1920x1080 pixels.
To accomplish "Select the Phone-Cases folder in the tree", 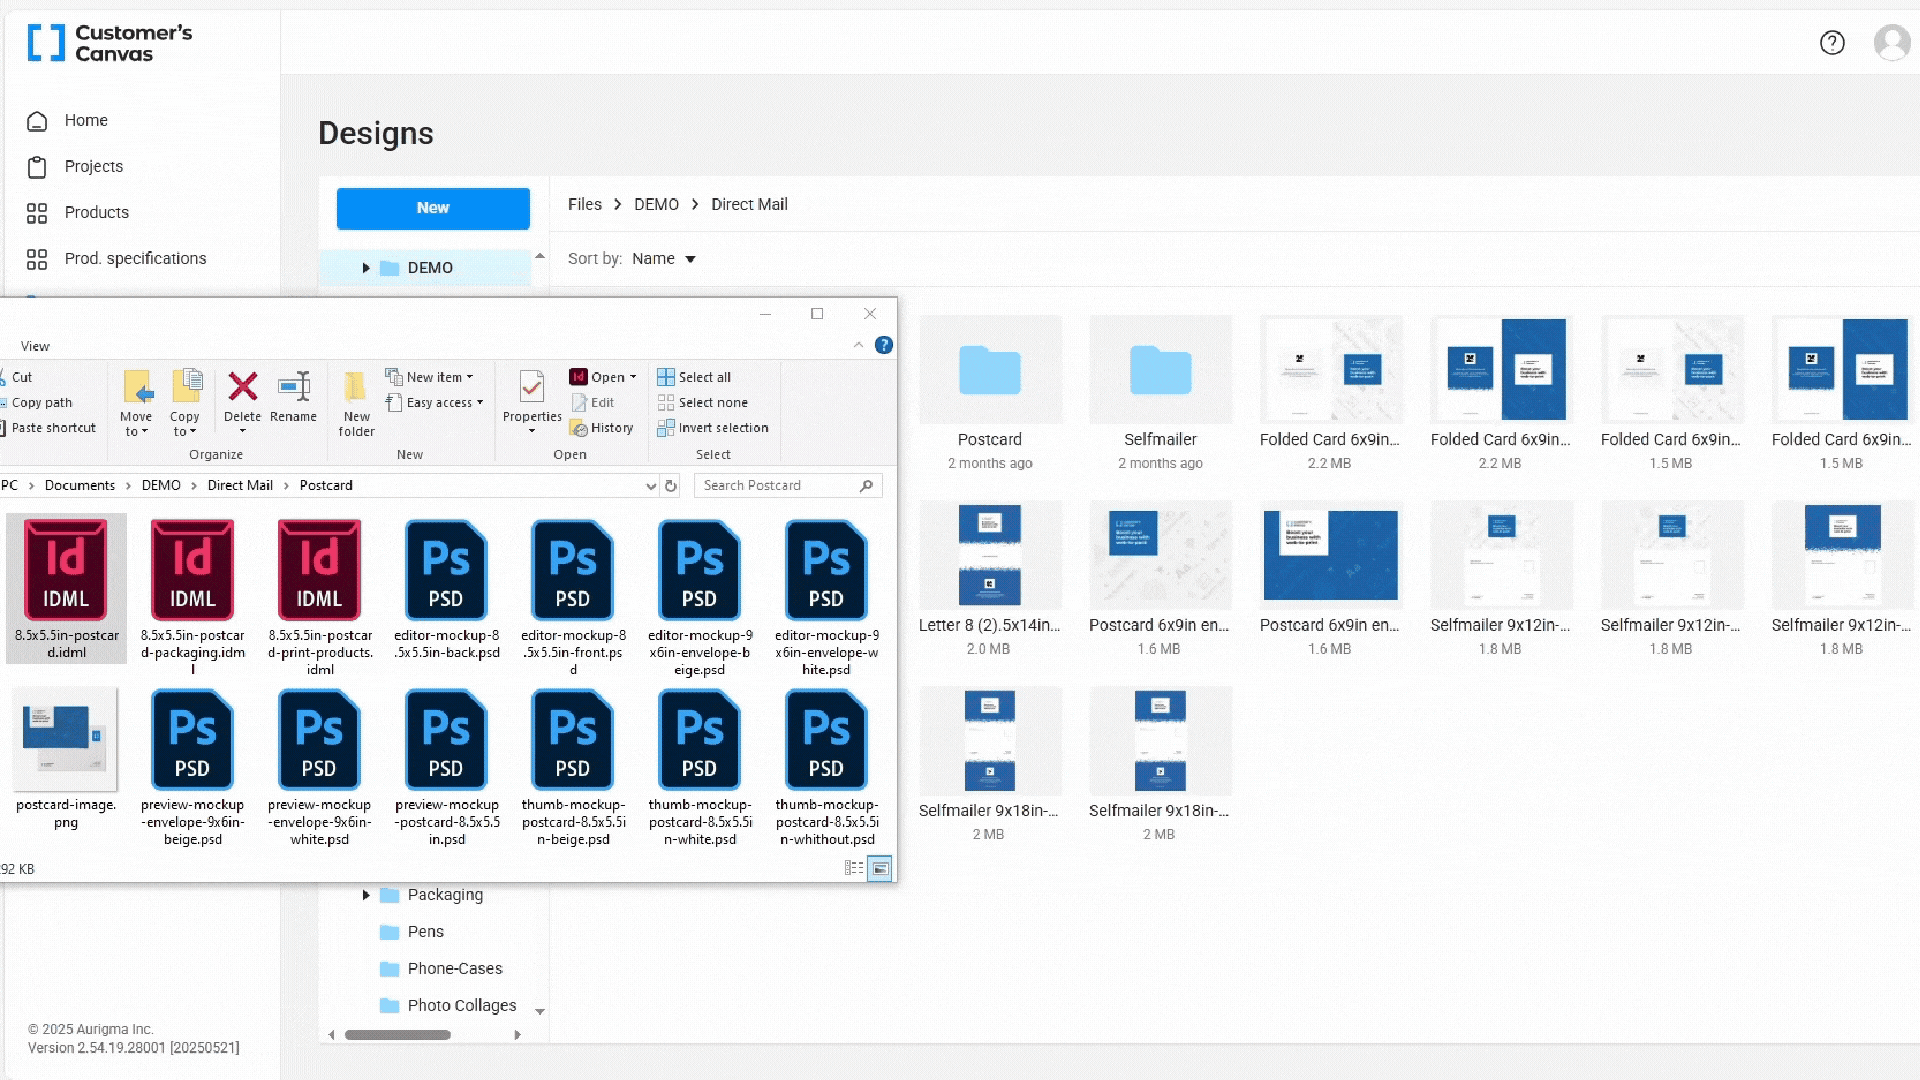I will [x=454, y=969].
